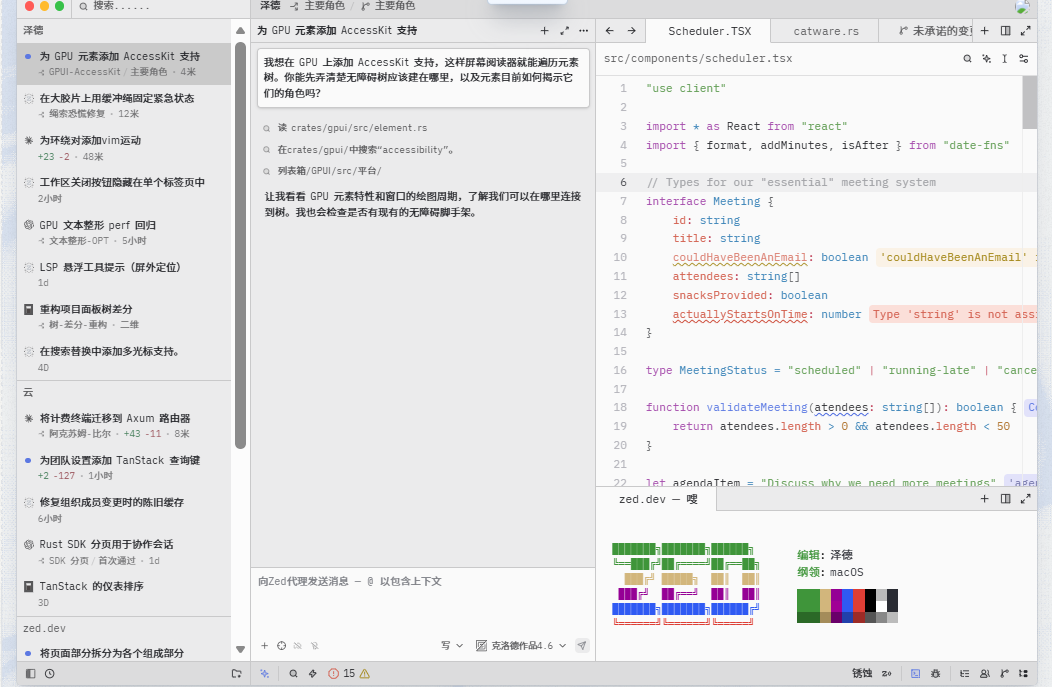Open collaboration panel people icon
The width and height of the screenshot is (1052, 687).
pyautogui.click(x=984, y=674)
